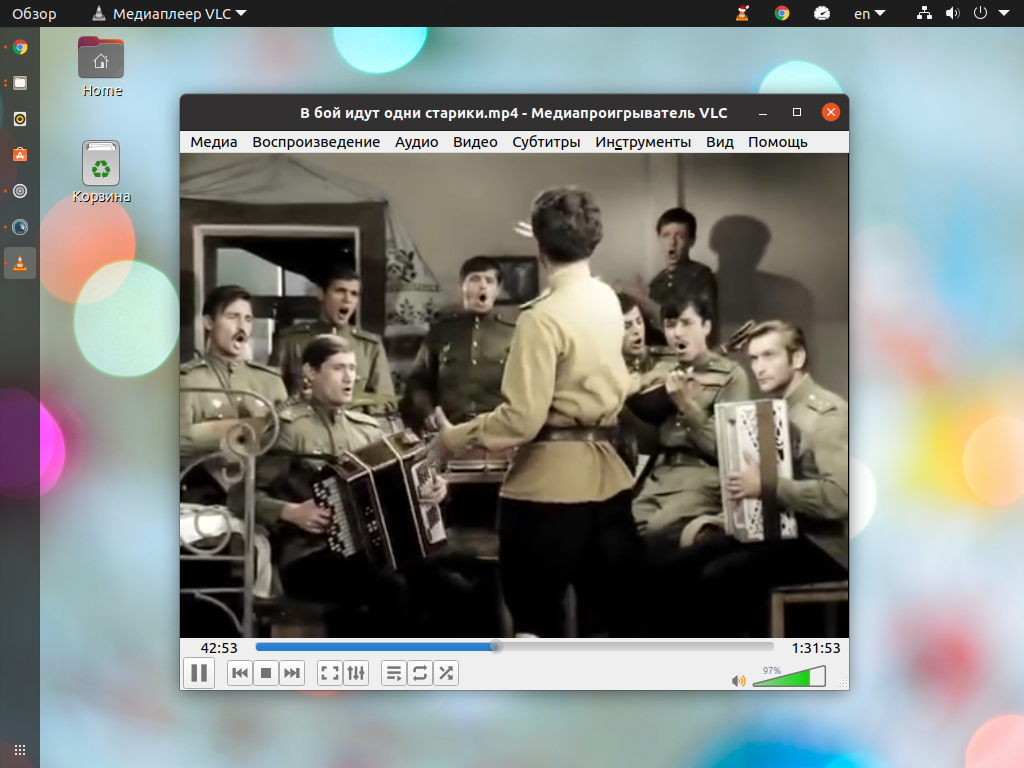Open the en keyboard layout dropdown

(869, 14)
